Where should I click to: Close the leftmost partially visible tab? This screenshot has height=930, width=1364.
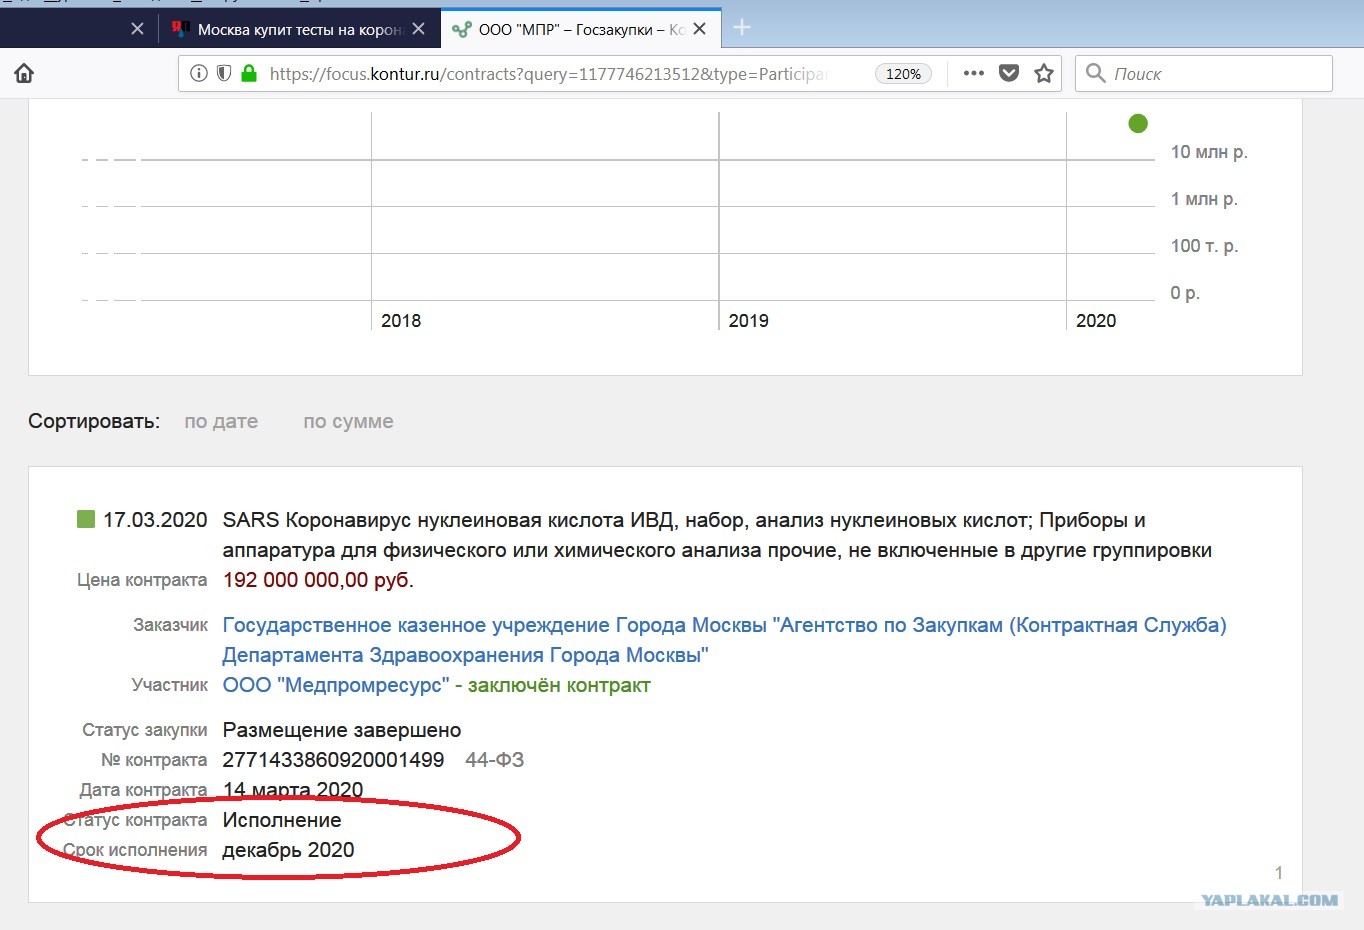coord(137,29)
